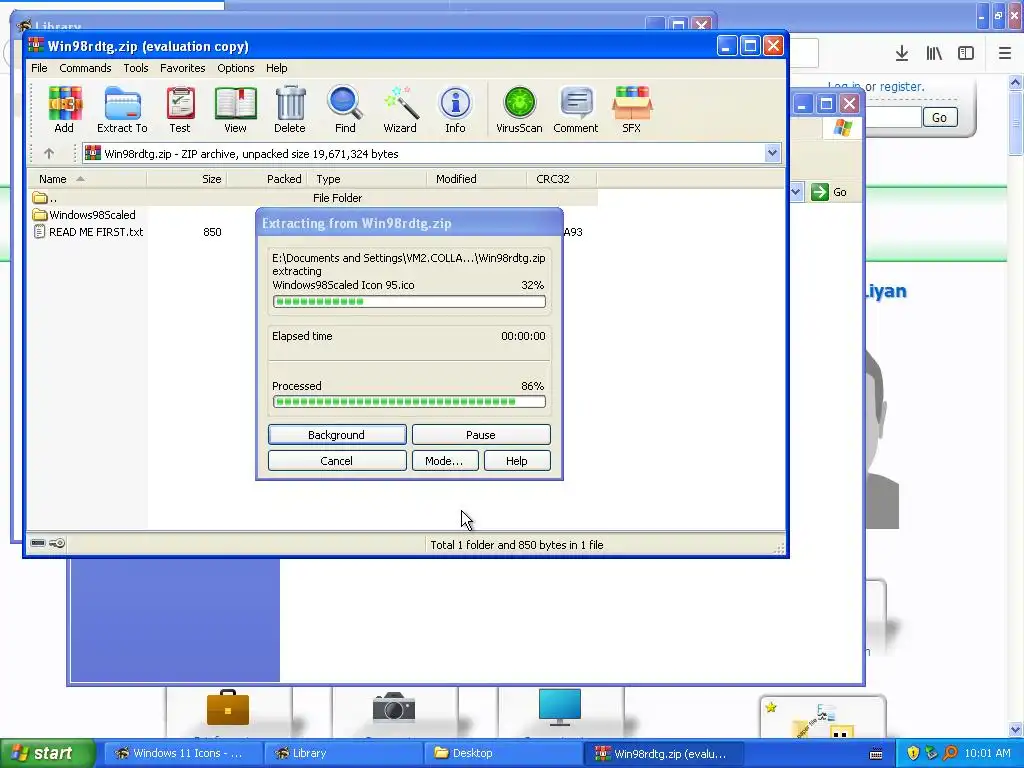Click the Delete trash can icon
This screenshot has width=1024, height=768.
(290, 110)
